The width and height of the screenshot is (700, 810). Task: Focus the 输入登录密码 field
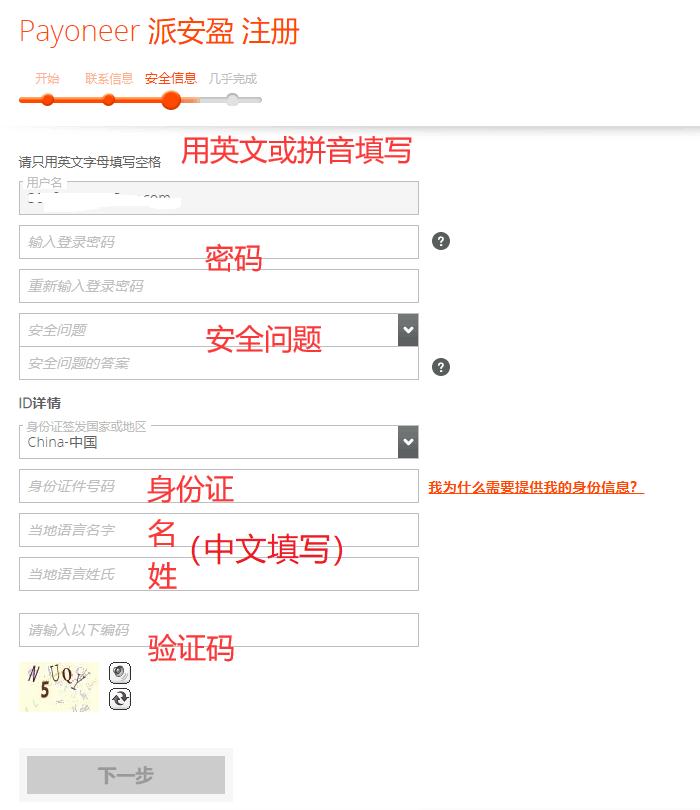[219, 242]
